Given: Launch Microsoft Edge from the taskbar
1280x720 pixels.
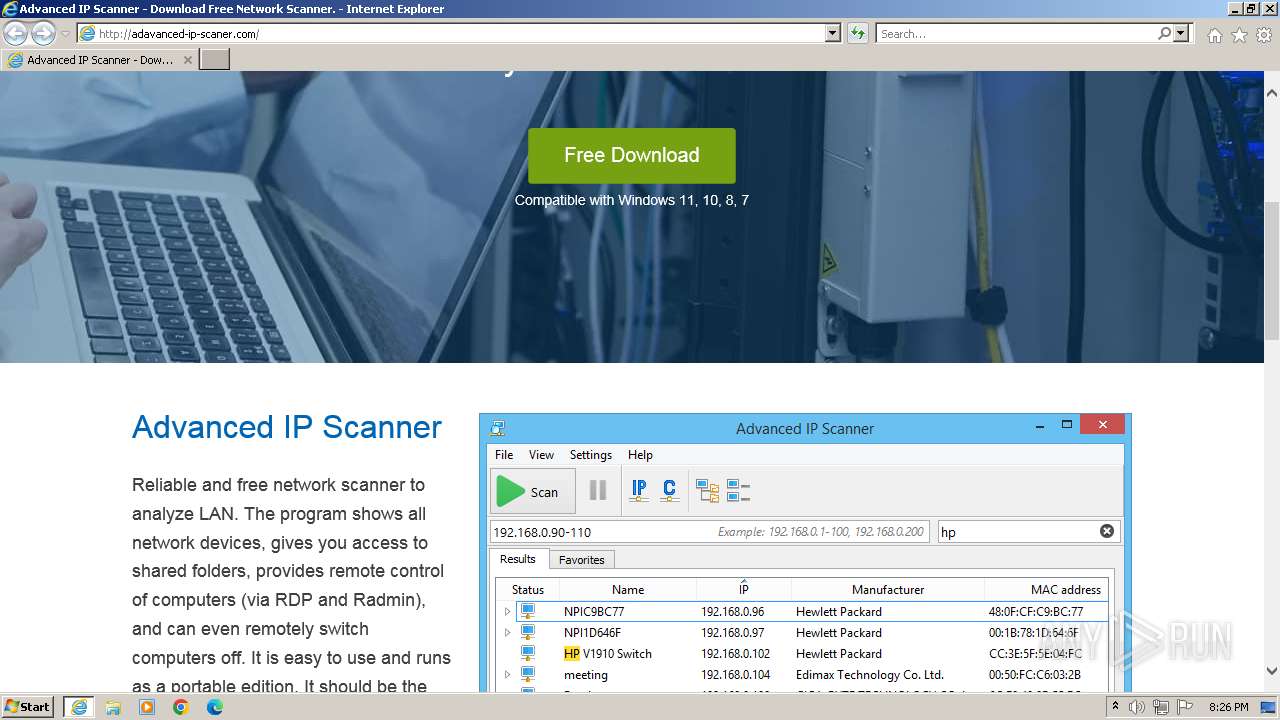Looking at the screenshot, I should [215, 707].
